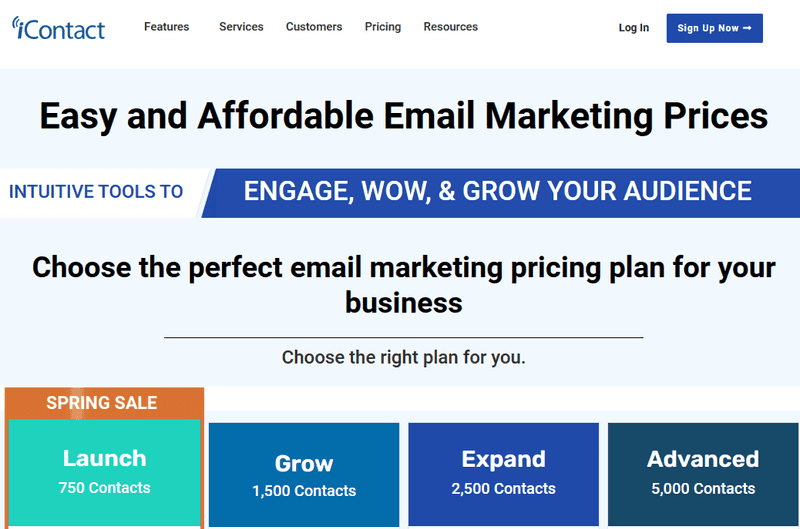Image resolution: width=800 pixels, height=529 pixels.
Task: Click the Log In link
Action: pyautogui.click(x=634, y=28)
